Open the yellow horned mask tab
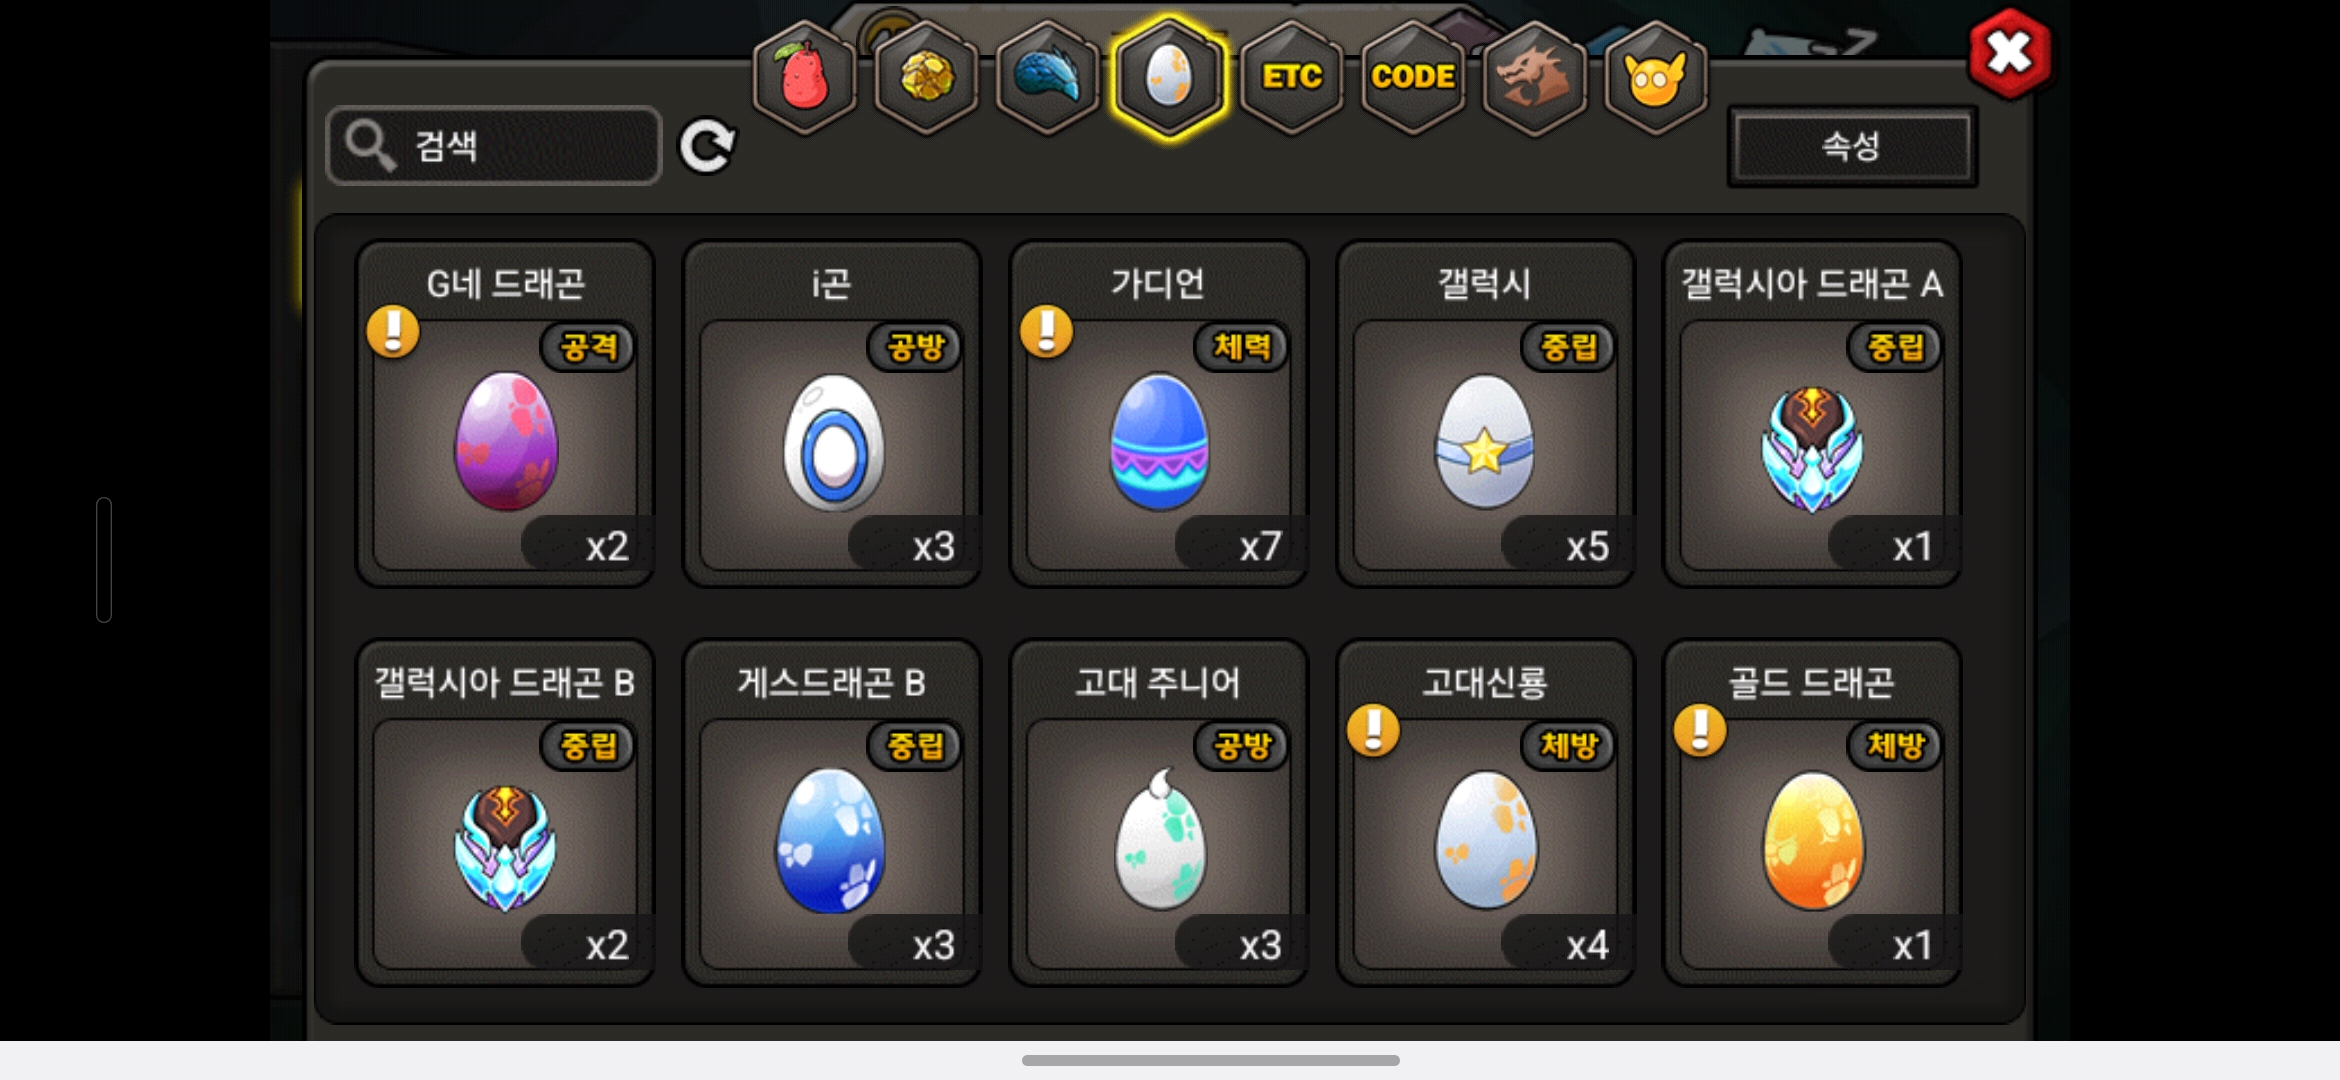2340x1080 pixels. (x=1655, y=77)
